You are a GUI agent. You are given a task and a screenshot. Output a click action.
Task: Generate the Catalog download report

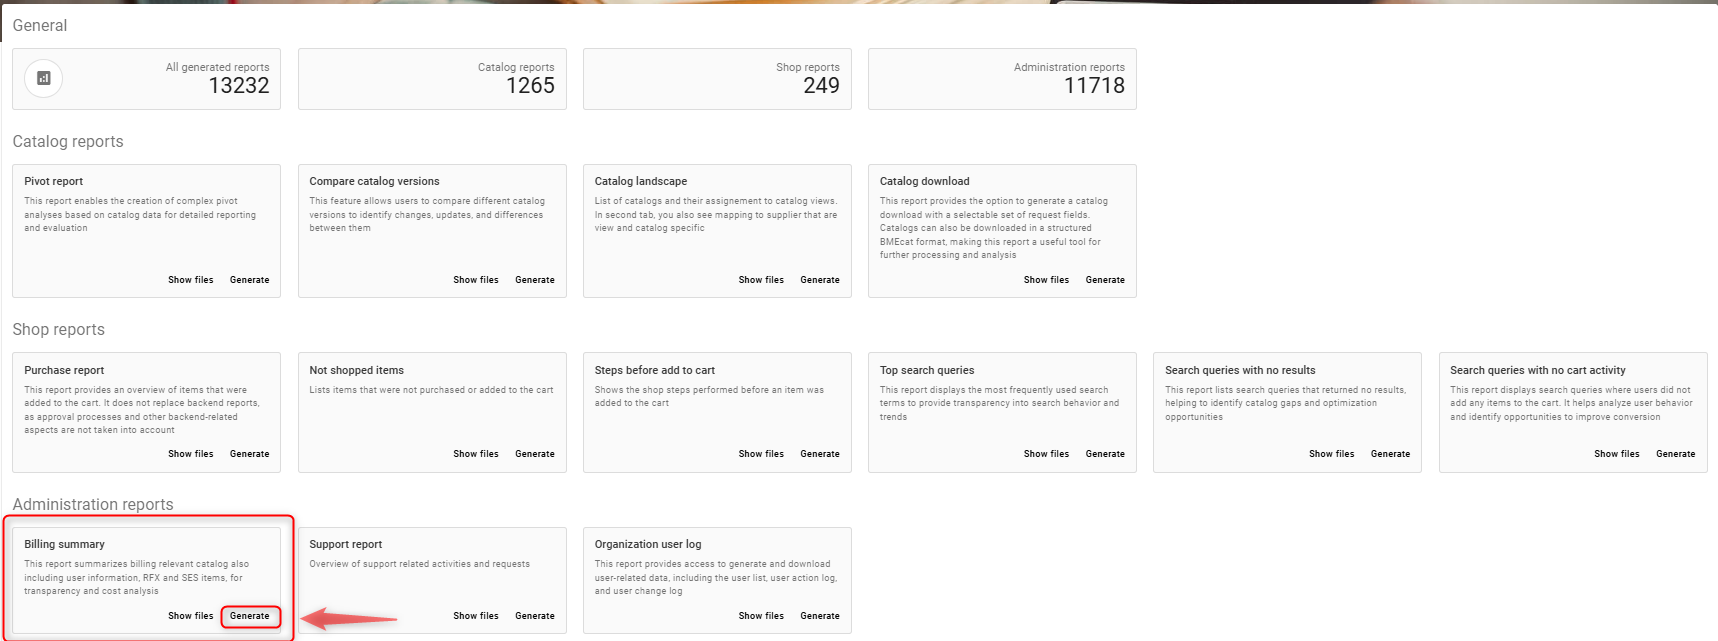1105,280
